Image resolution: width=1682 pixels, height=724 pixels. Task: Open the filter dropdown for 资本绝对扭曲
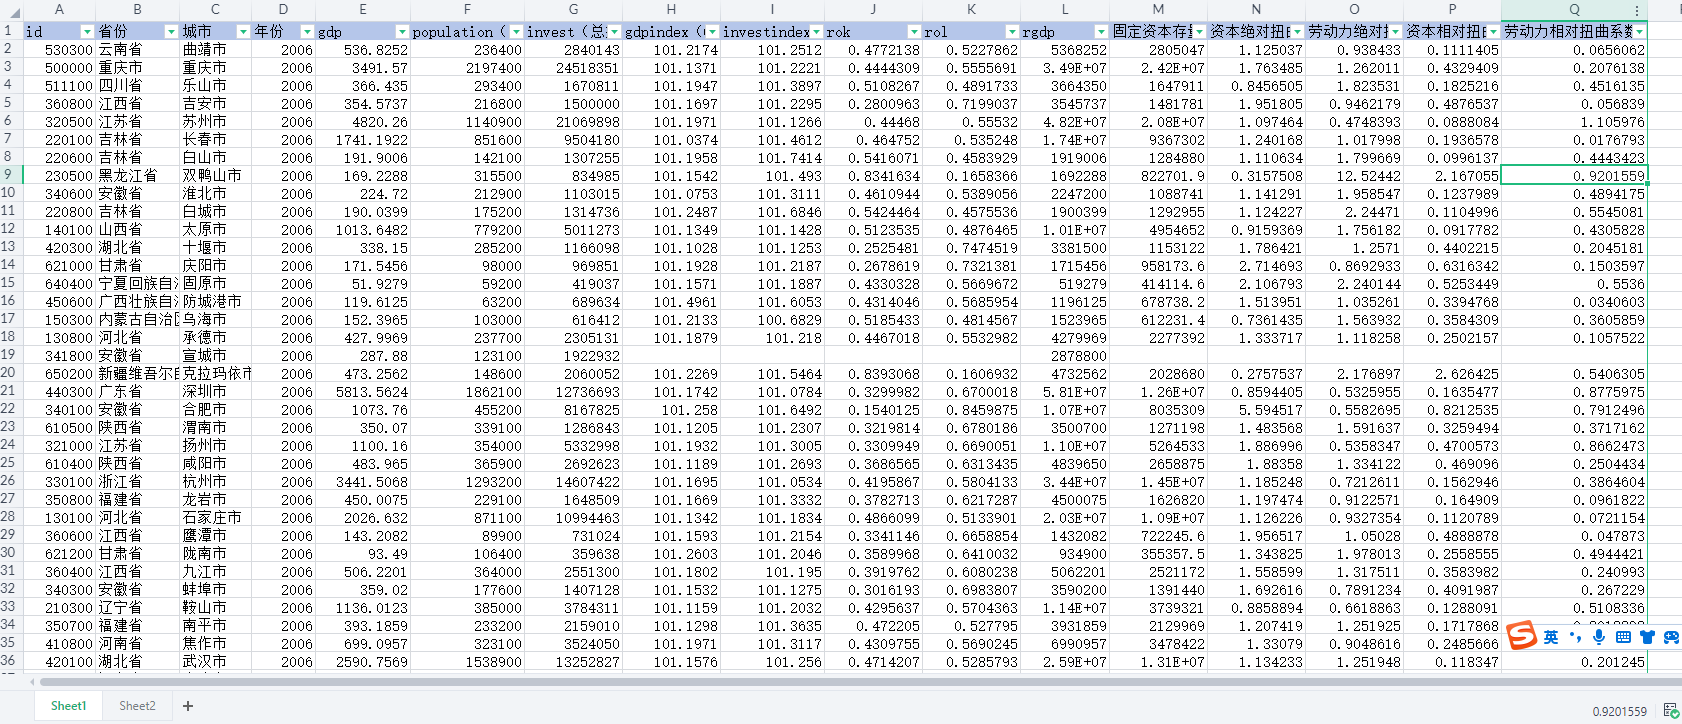tap(1297, 32)
